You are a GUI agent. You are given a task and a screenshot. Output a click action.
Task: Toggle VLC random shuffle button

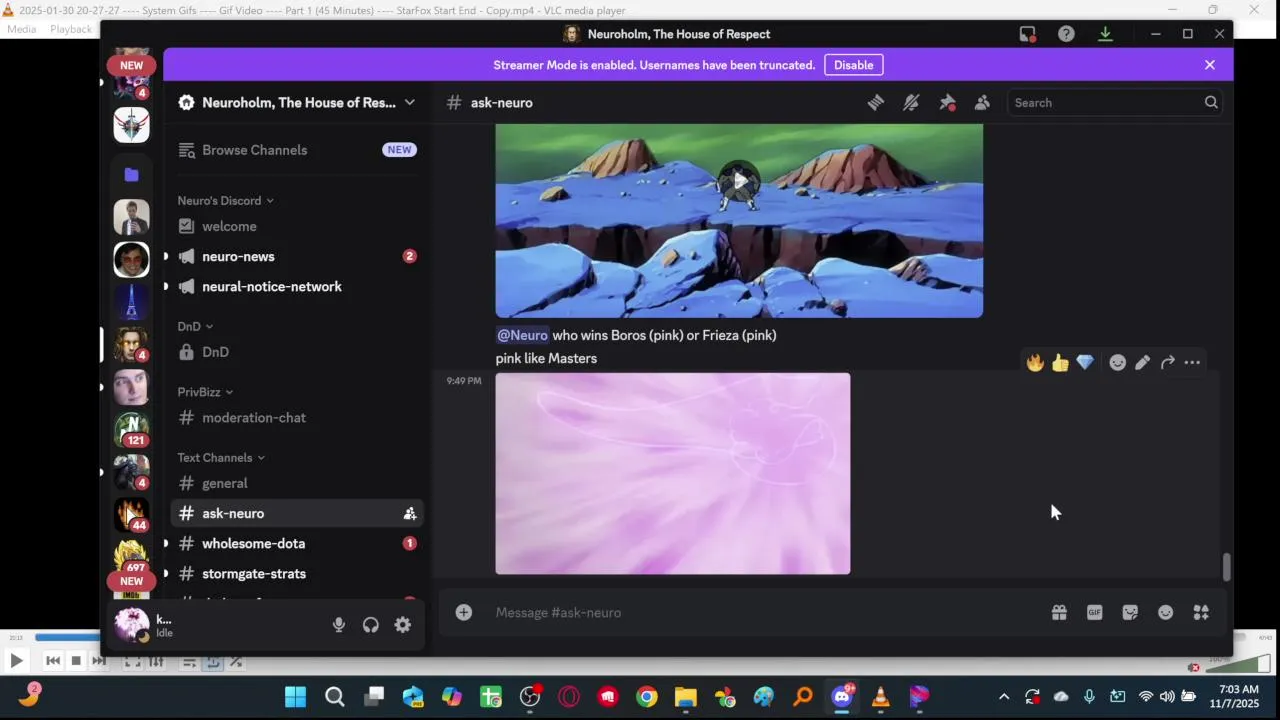pyautogui.click(x=235, y=661)
